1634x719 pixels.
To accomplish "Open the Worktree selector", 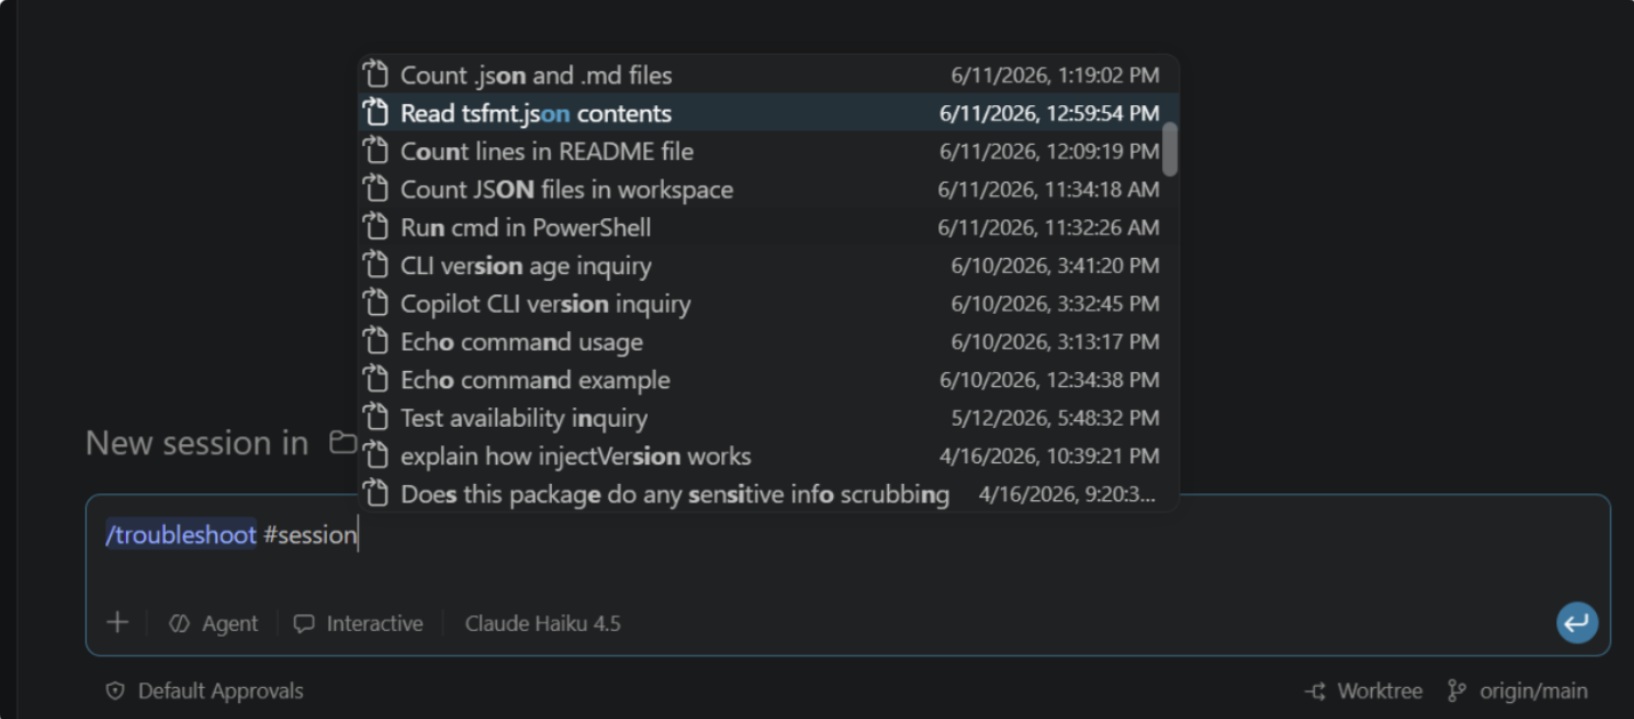I will pyautogui.click(x=1363, y=691).
